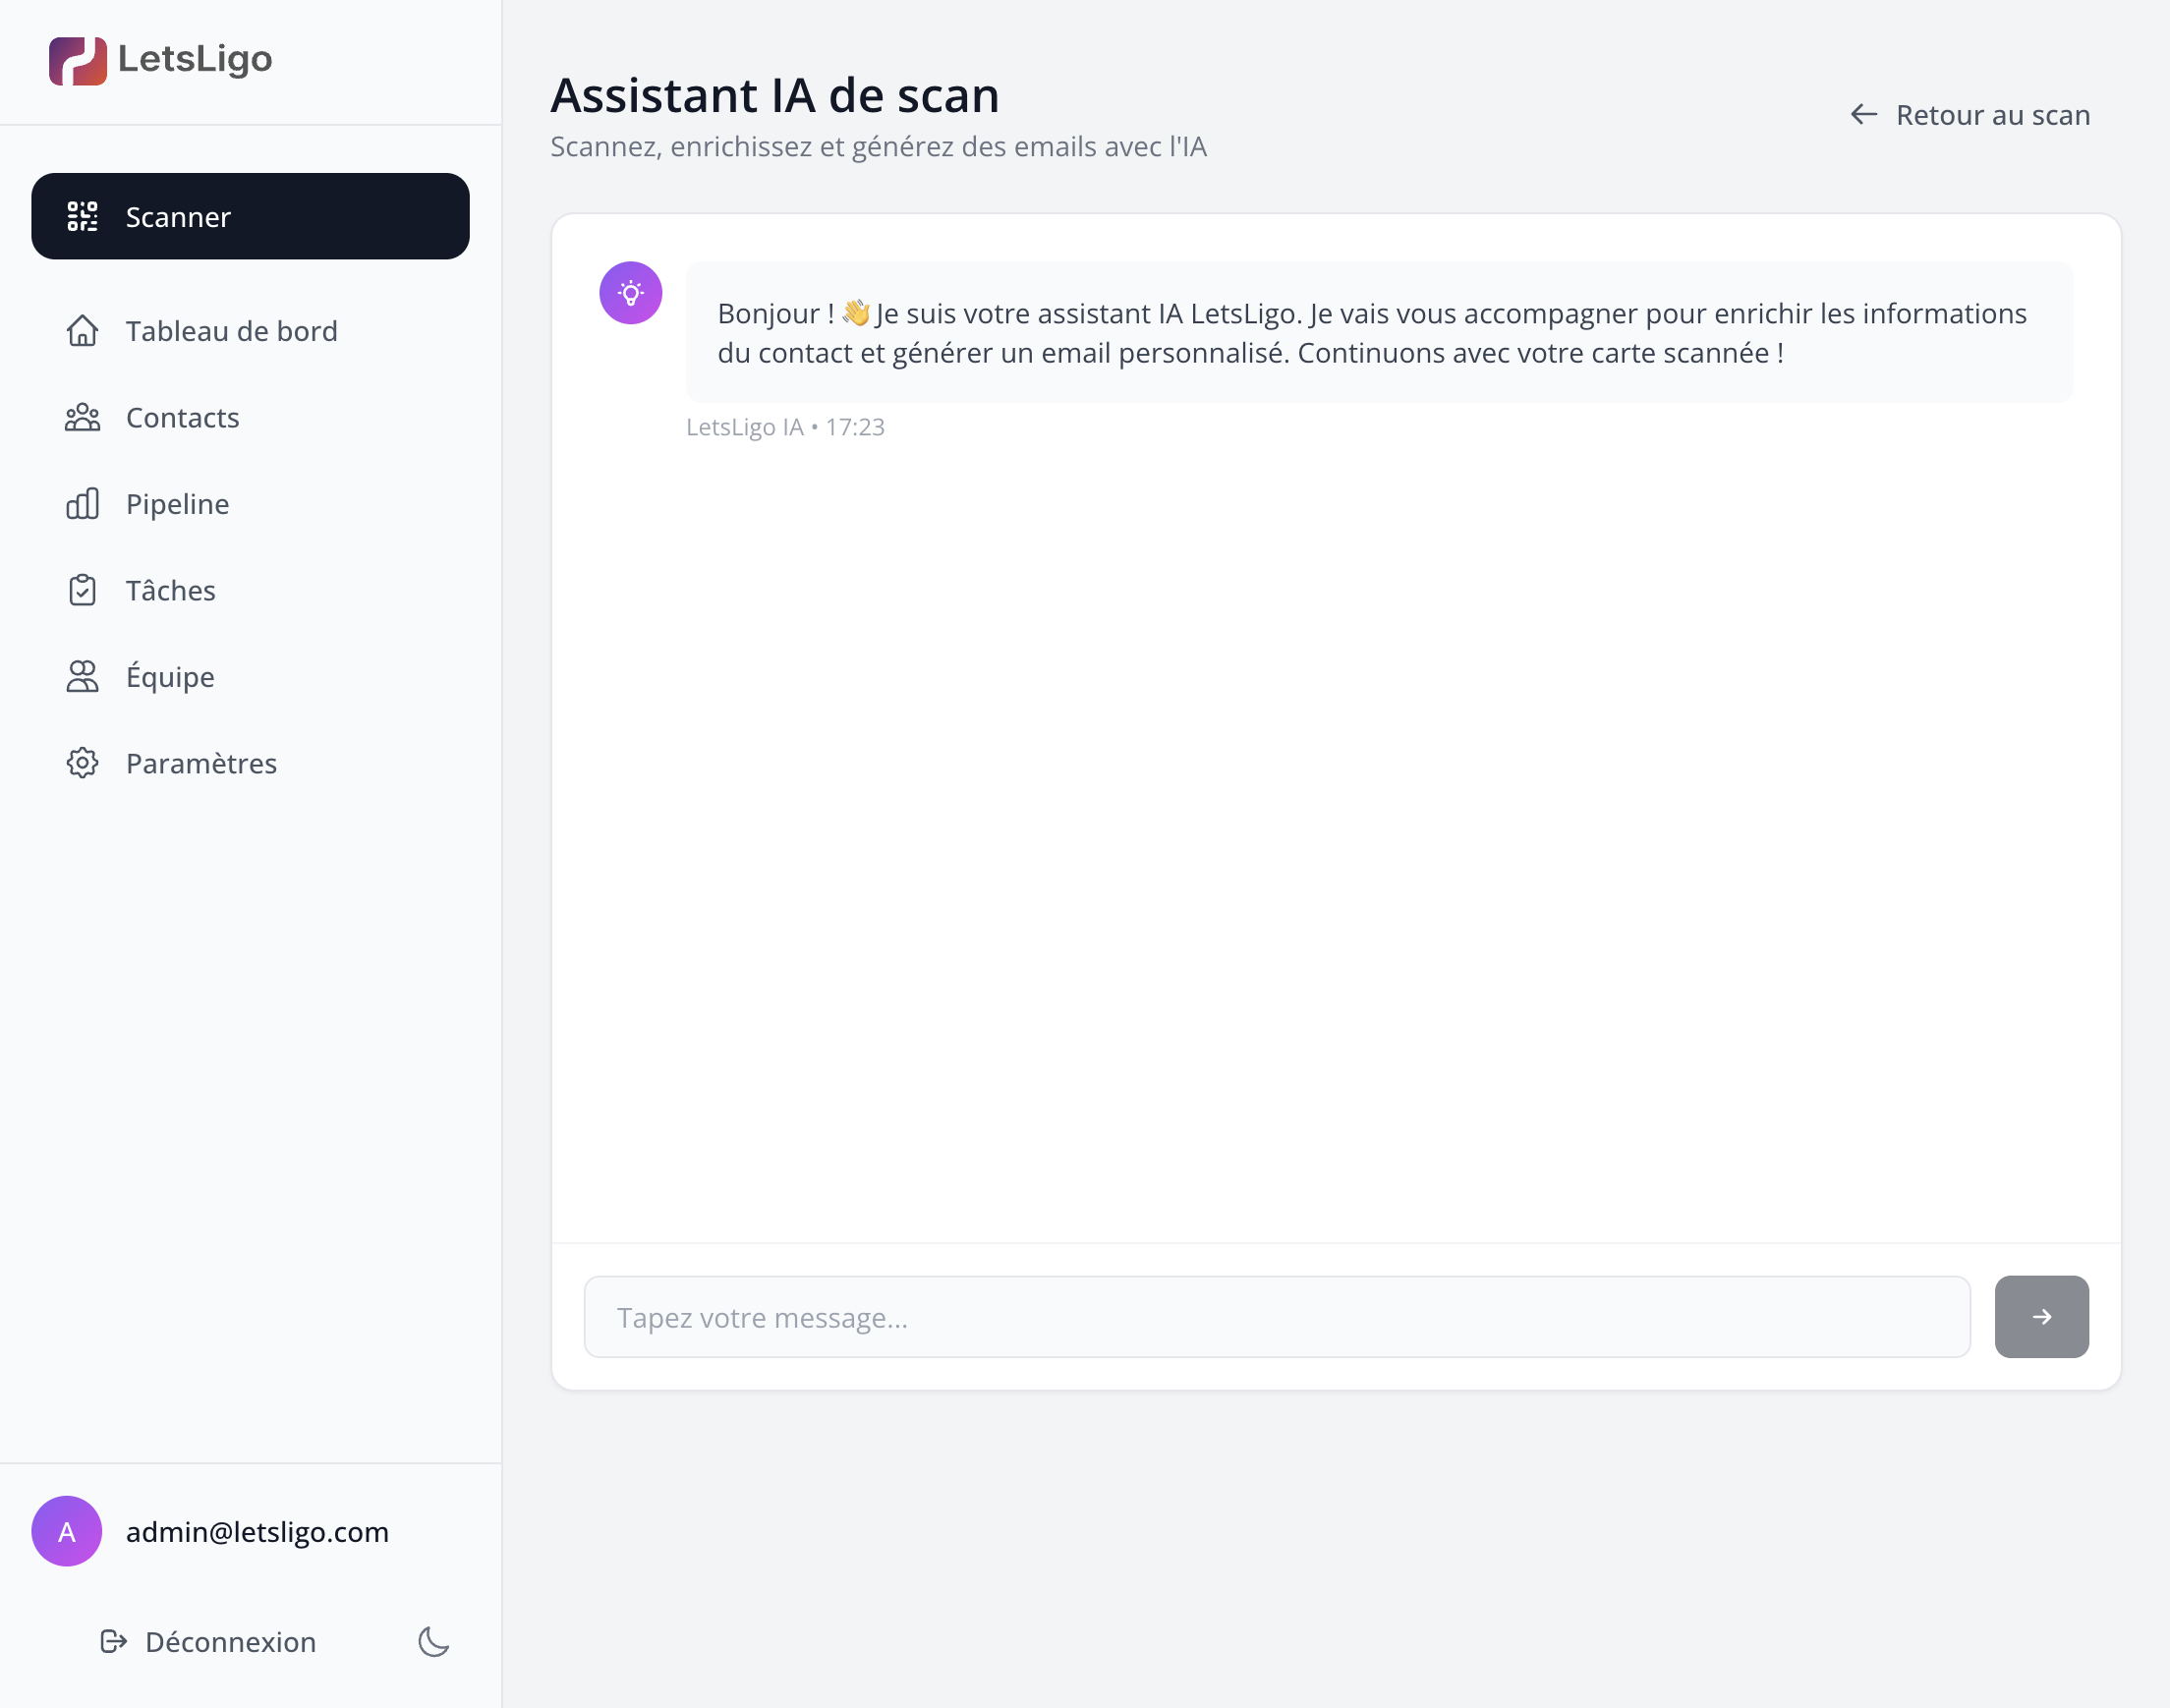Image resolution: width=2170 pixels, height=1708 pixels.
Task: Click the LetsLigo IA 17:23 timestamp
Action: click(x=785, y=427)
